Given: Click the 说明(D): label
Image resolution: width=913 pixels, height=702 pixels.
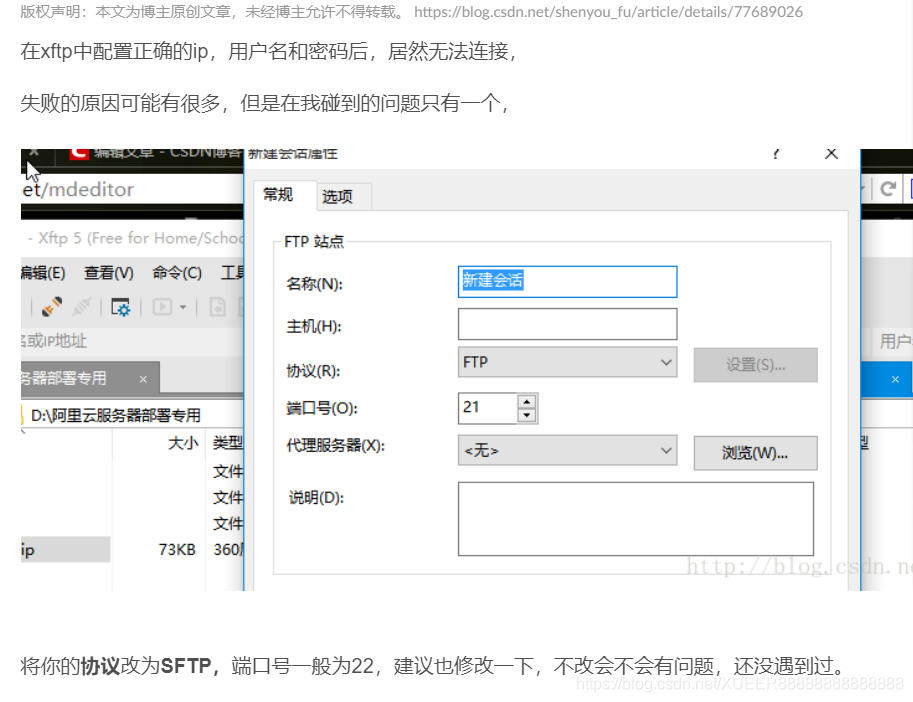Looking at the screenshot, I should coord(317,498).
